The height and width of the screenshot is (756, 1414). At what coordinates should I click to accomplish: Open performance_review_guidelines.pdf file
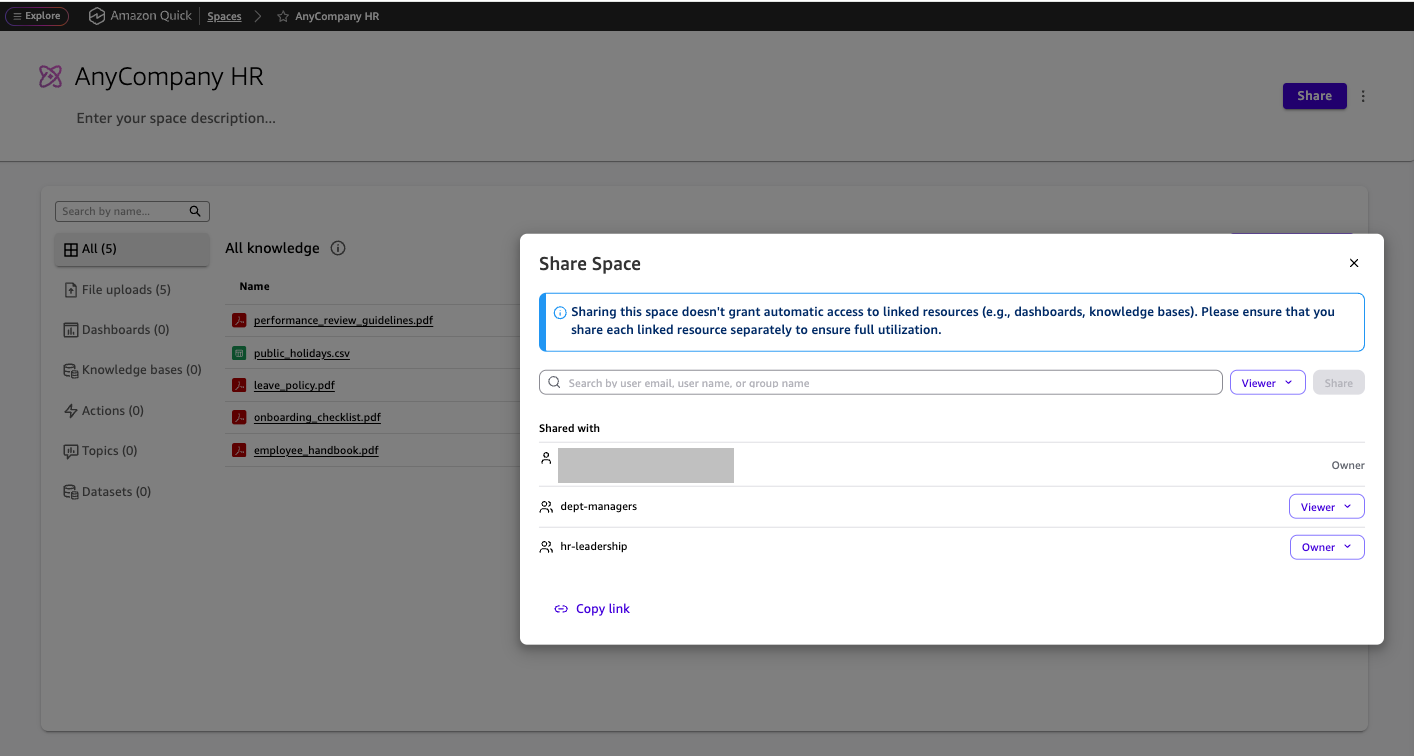click(343, 321)
